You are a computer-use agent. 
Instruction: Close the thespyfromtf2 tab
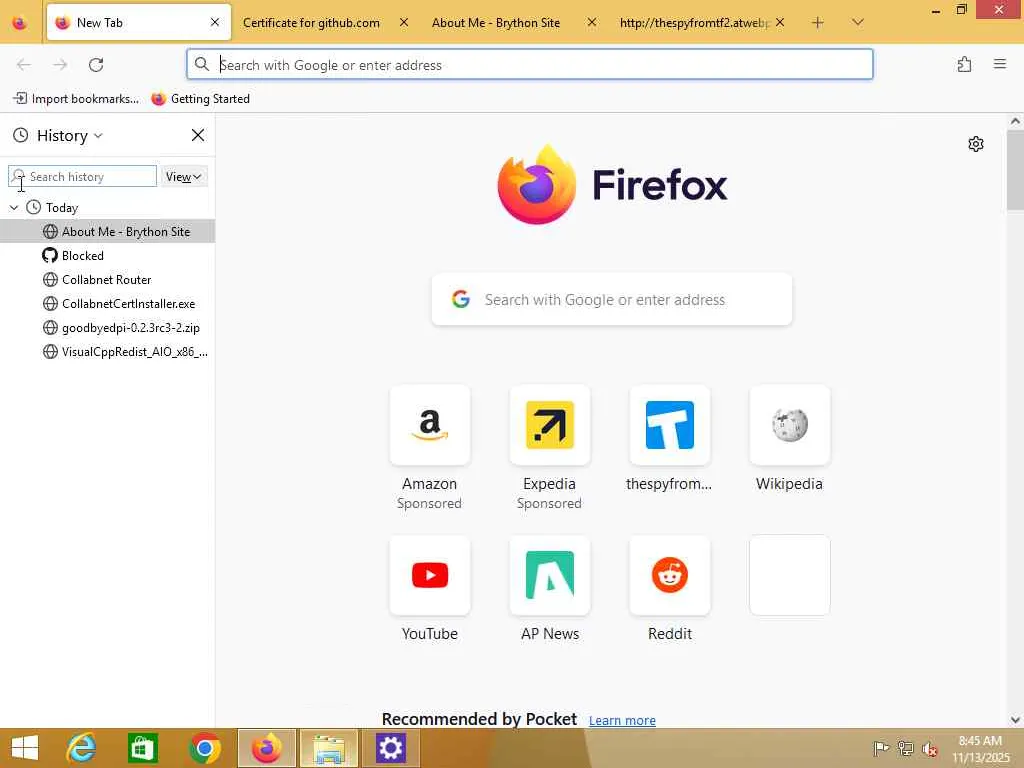[780, 22]
